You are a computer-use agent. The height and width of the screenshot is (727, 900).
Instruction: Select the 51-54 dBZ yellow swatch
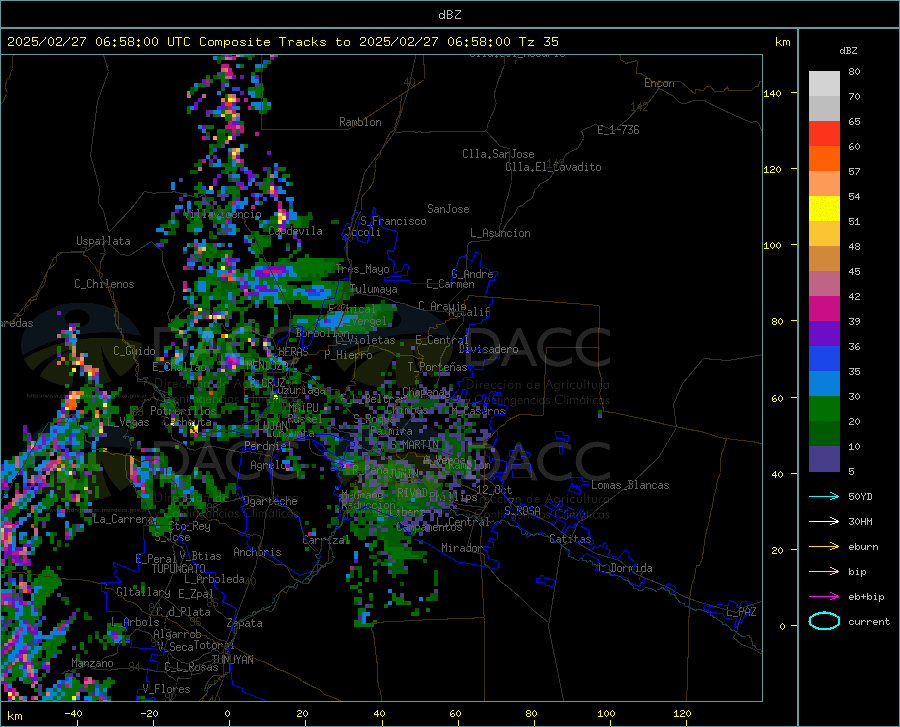pos(824,209)
